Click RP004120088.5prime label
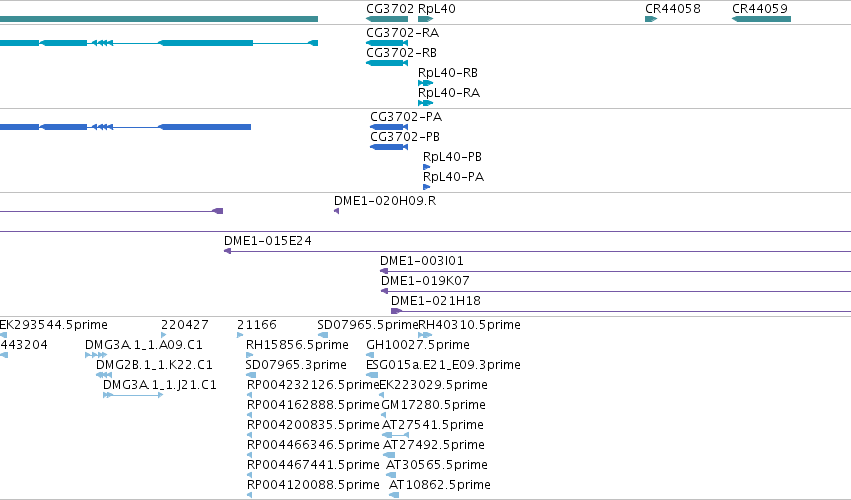This screenshot has height=500, width=851. coord(313,485)
